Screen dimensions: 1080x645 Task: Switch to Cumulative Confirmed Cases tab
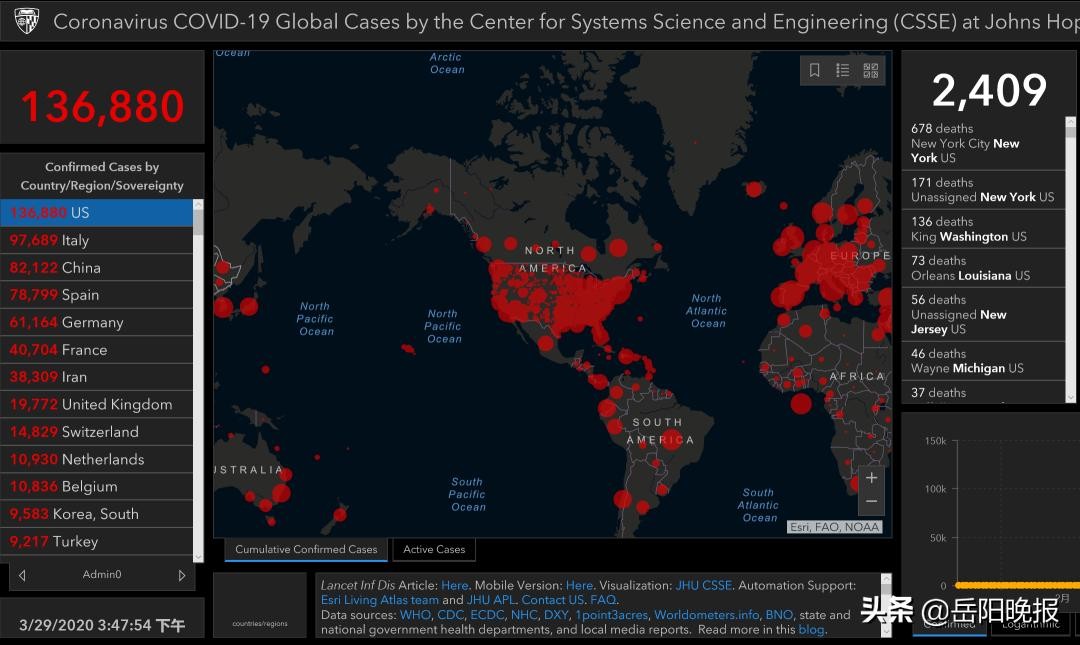(306, 549)
